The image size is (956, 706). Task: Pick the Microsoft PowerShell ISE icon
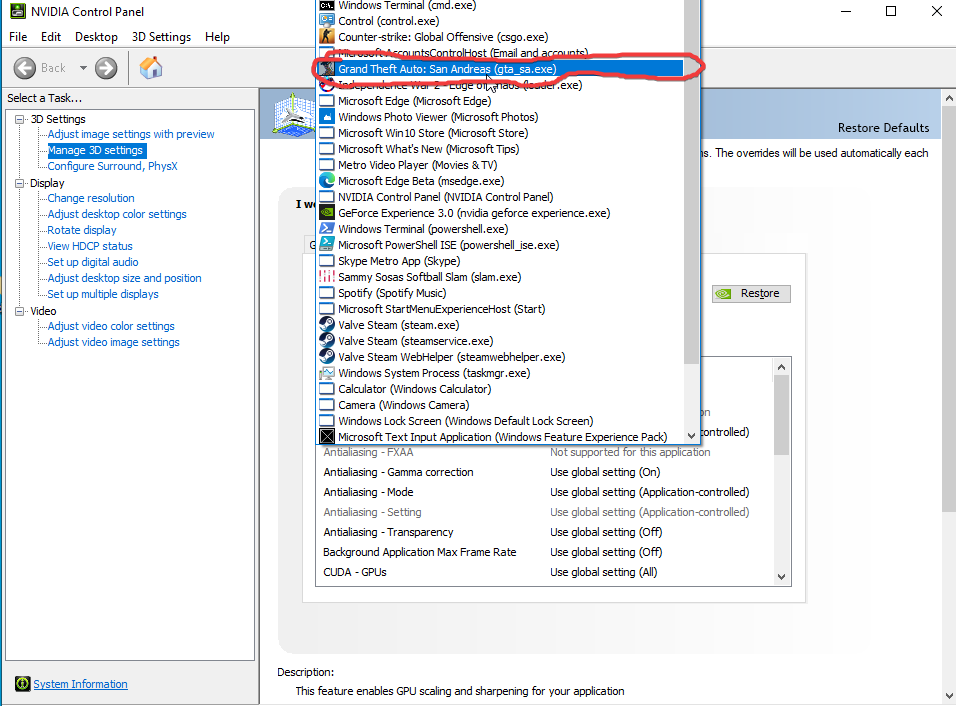pyautogui.click(x=327, y=244)
